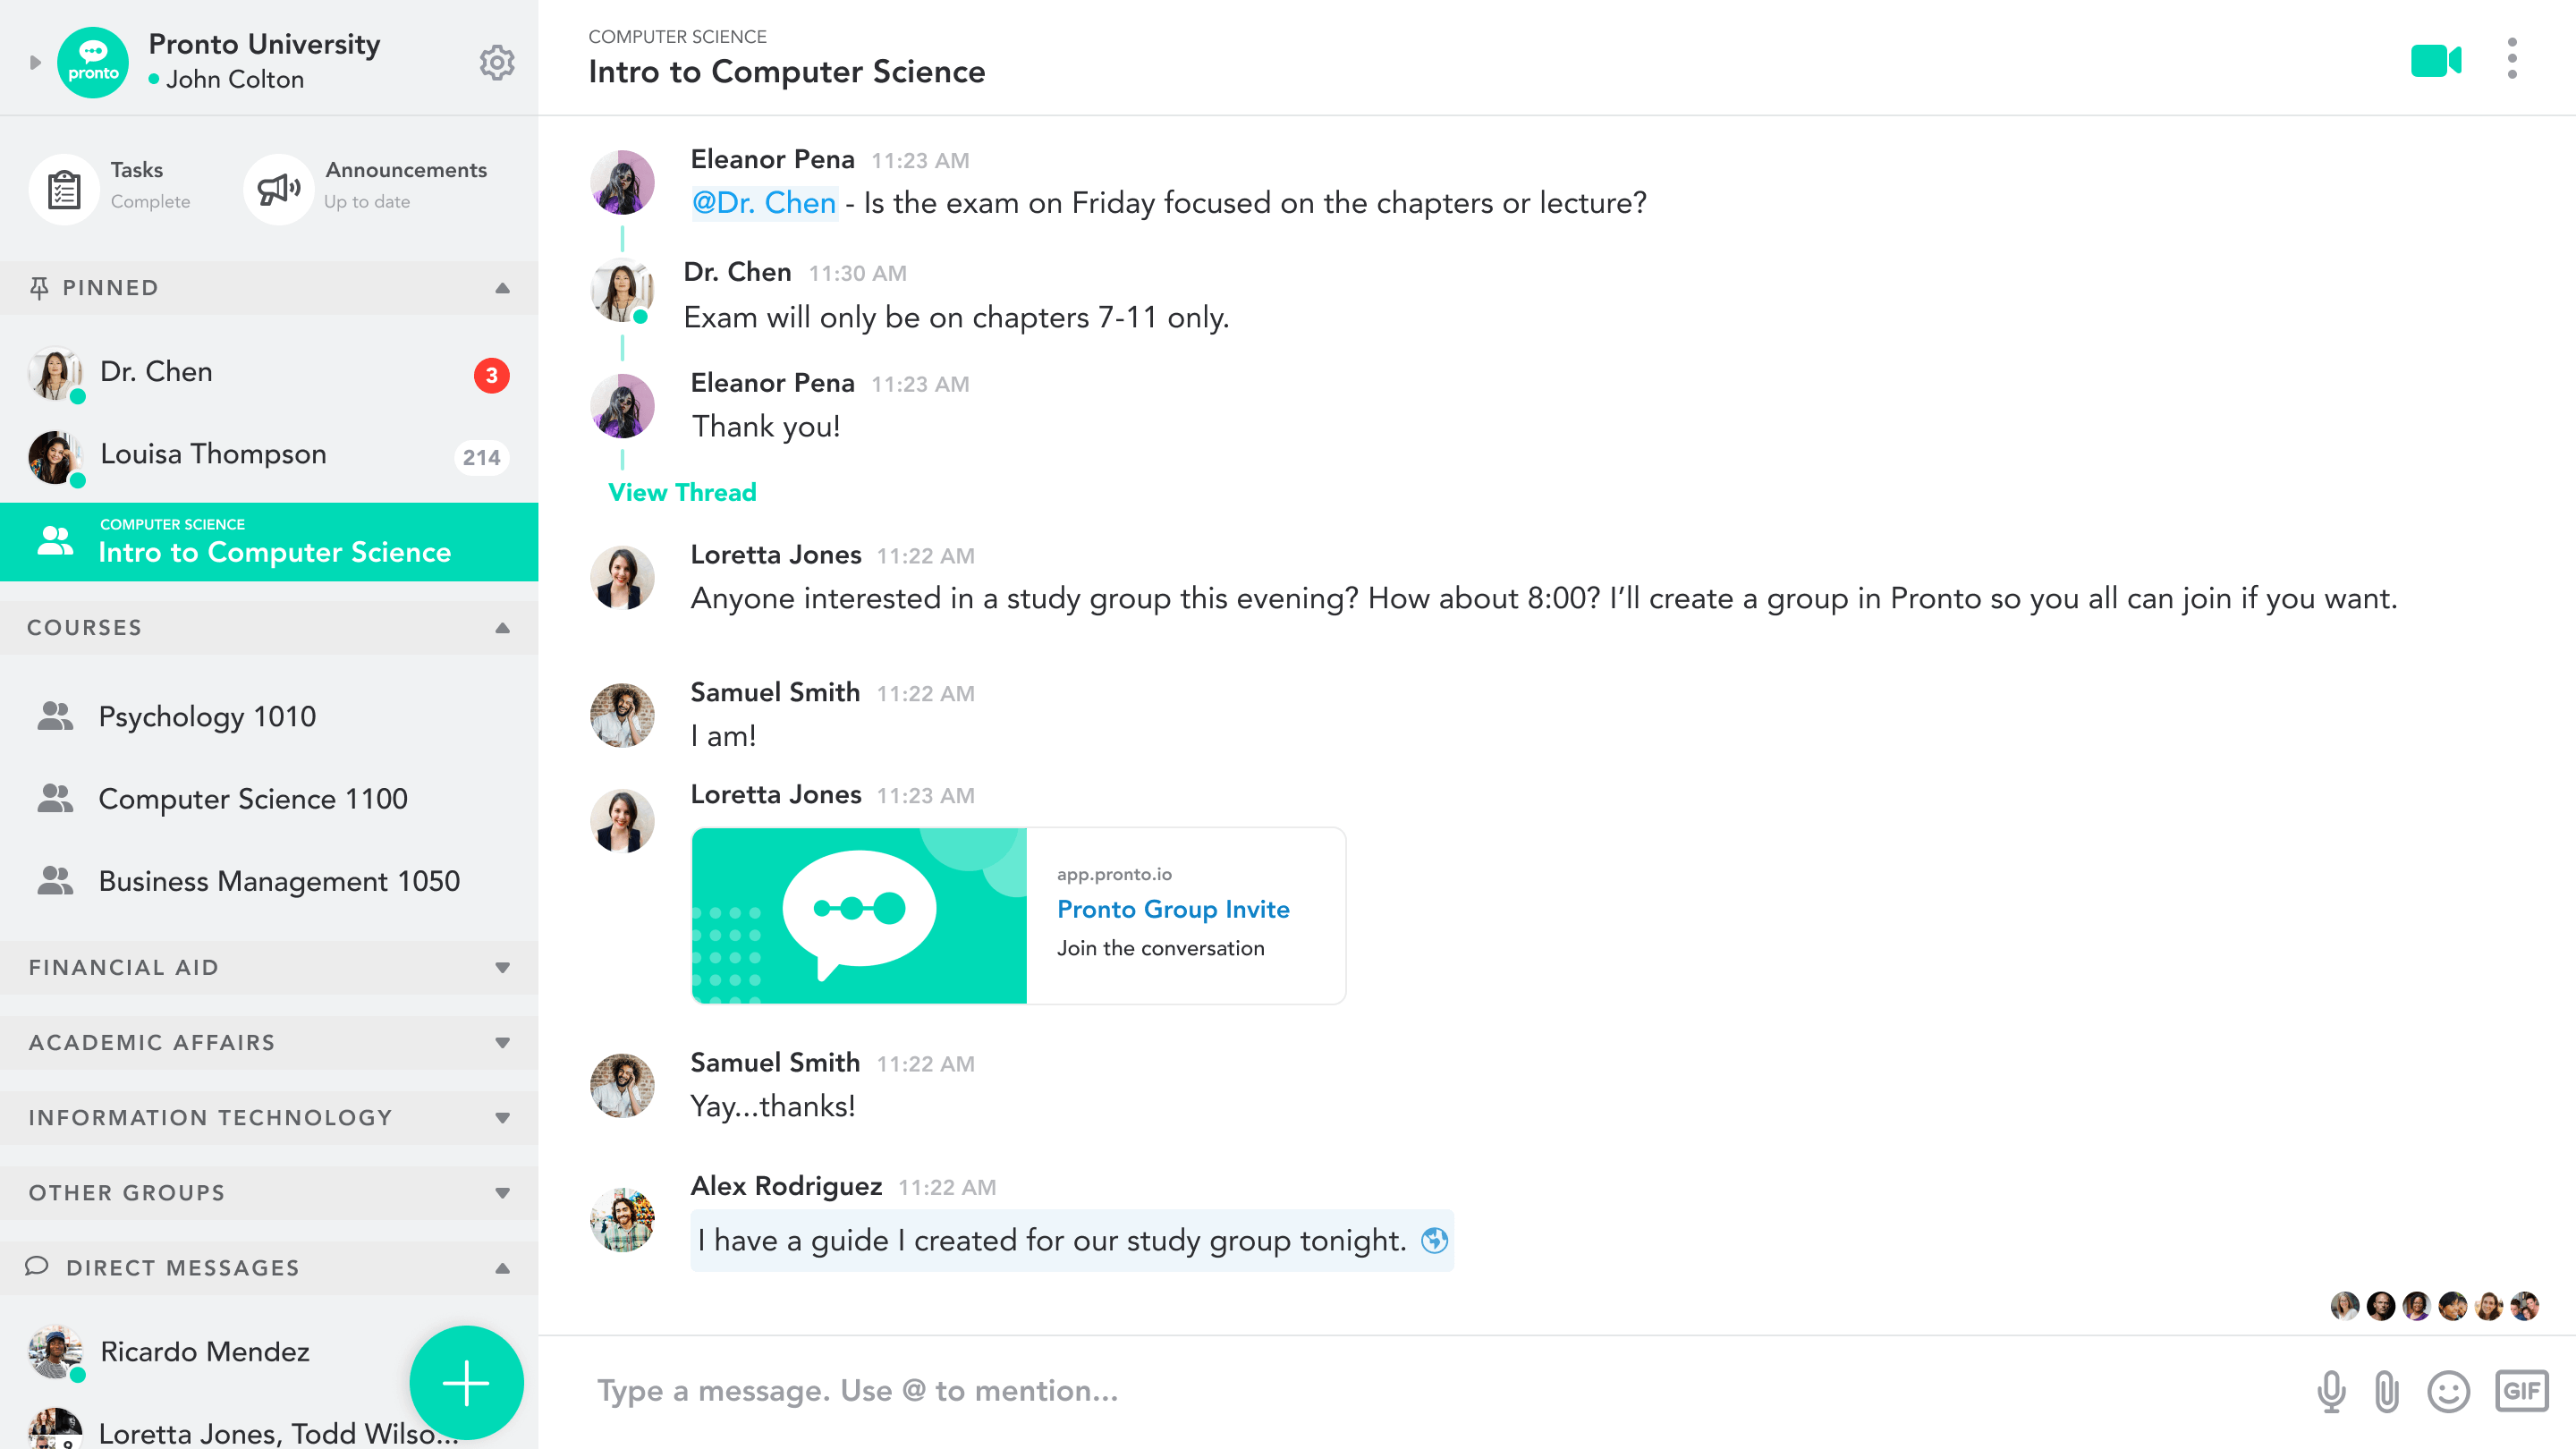Image resolution: width=2576 pixels, height=1449 pixels.
Task: Open the Tasks clipboard icon
Action: (x=64, y=188)
